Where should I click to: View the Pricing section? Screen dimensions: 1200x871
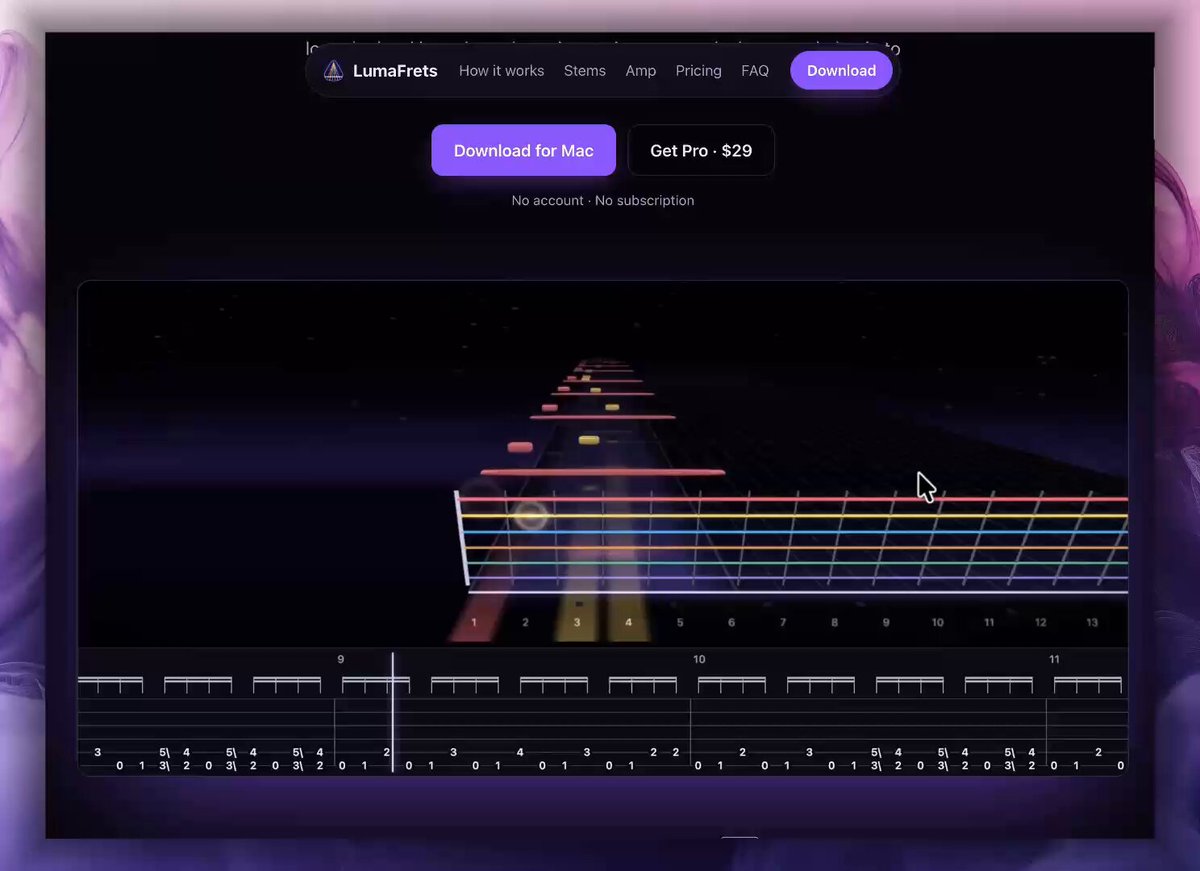tap(698, 71)
